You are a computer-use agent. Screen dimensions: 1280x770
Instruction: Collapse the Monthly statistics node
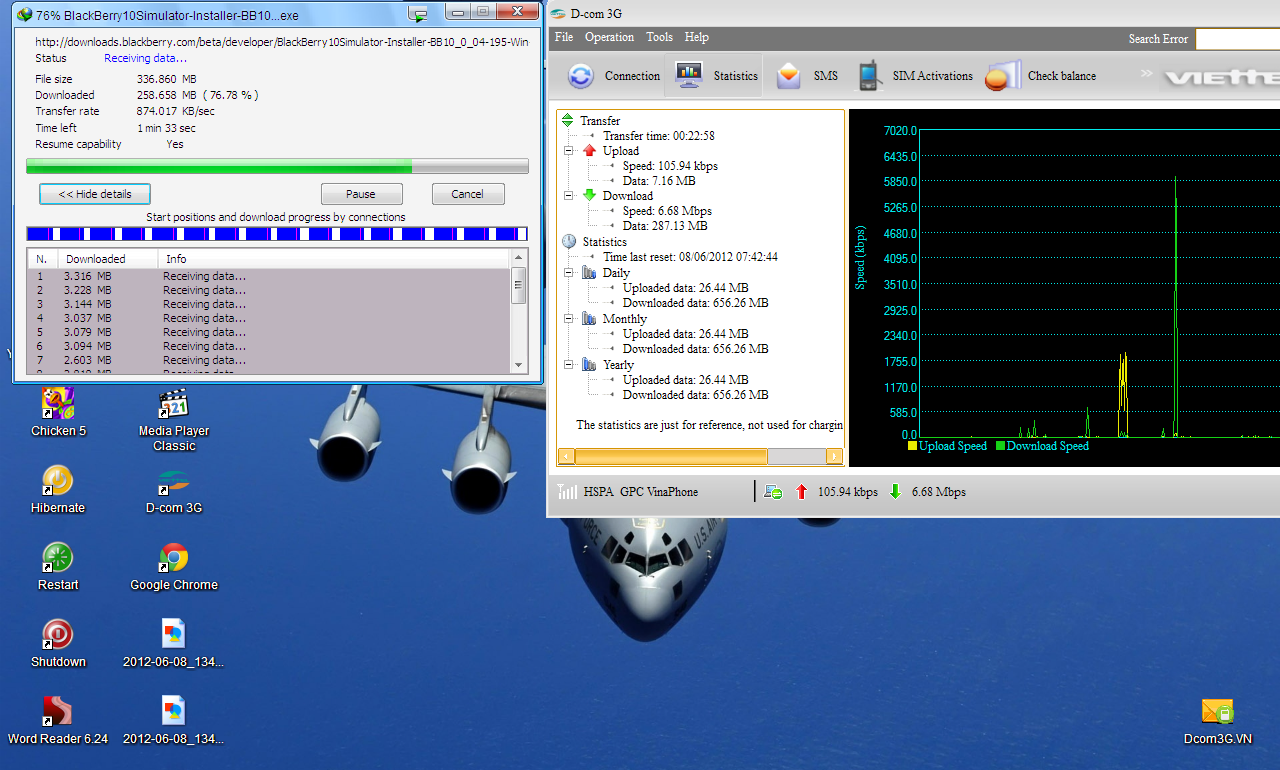coord(568,318)
